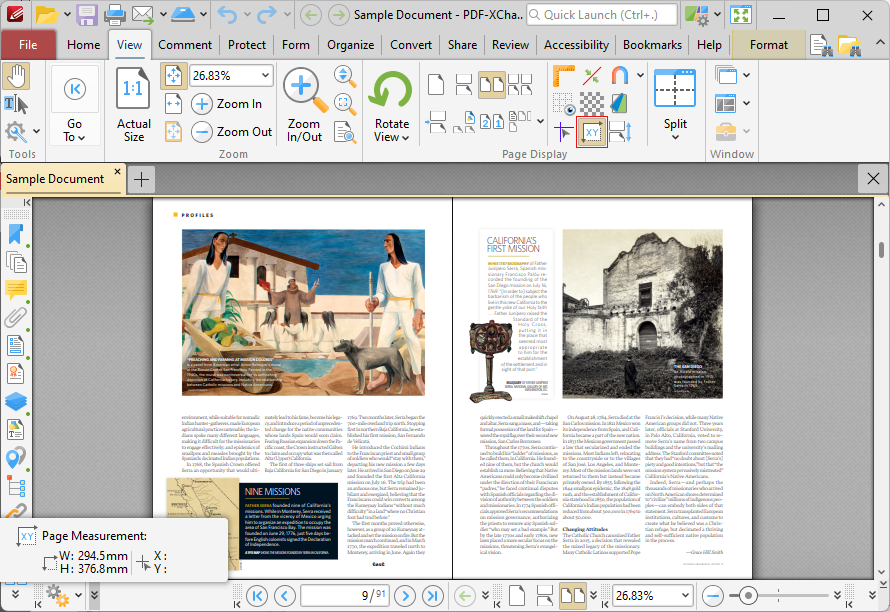This screenshot has width=890, height=612.
Task: Select the Select Text tool
Action: [x=16, y=104]
